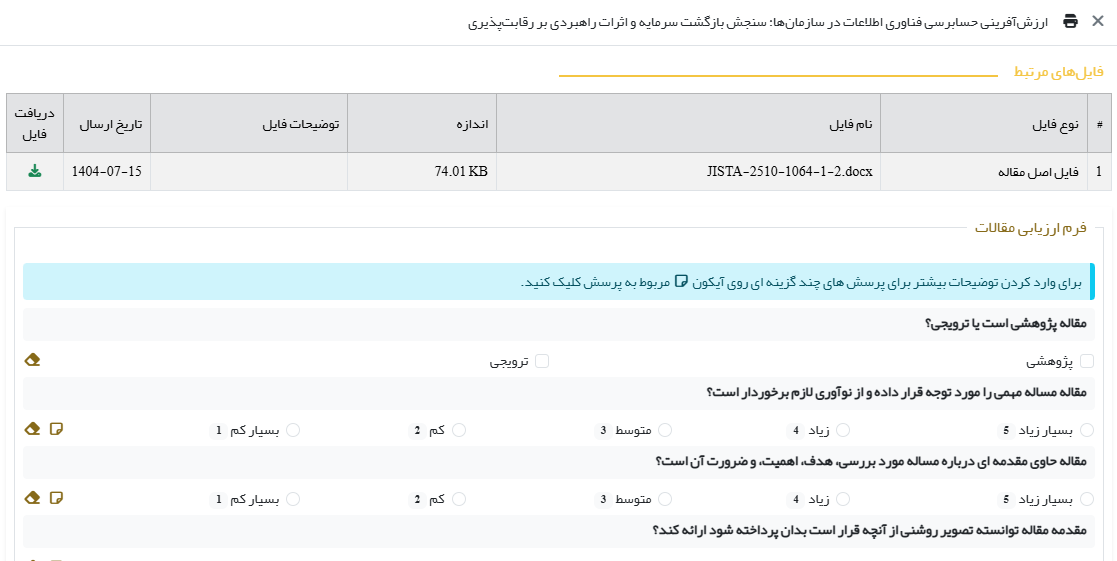
Task: Clear the answer for research or promotional question
Action: tap(32, 360)
